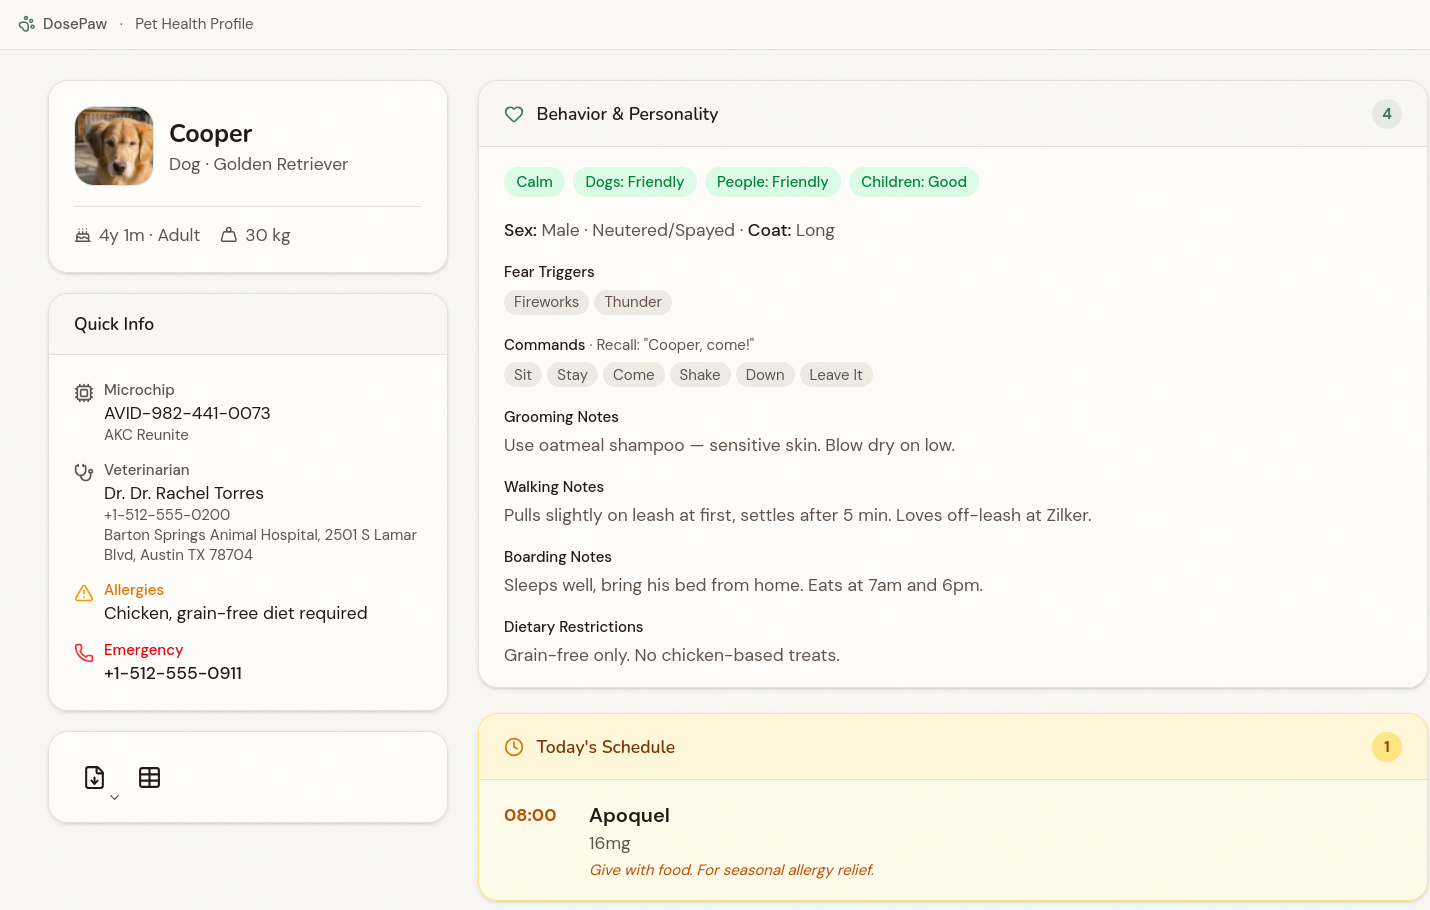Click the heart icon beside Behavior & Personality
The image size is (1430, 910).
514,114
